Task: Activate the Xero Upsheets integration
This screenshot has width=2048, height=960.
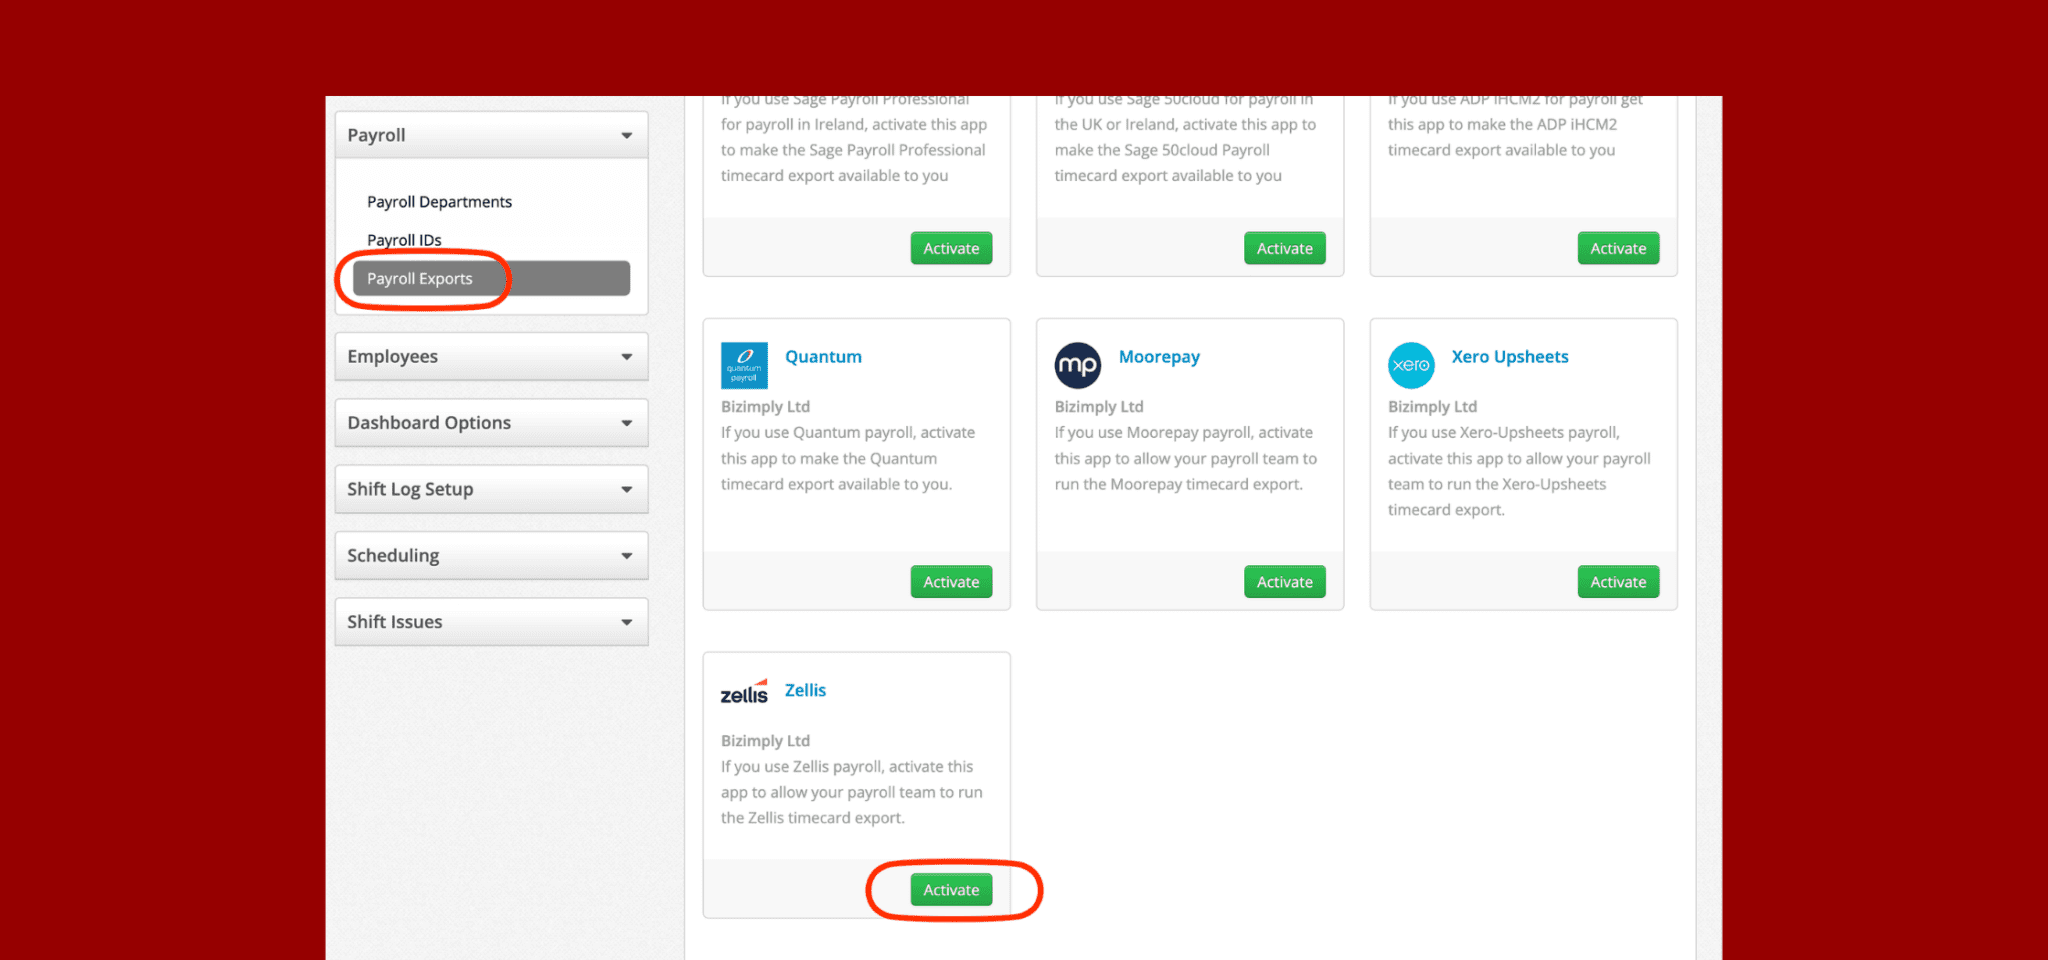Action: point(1617,581)
